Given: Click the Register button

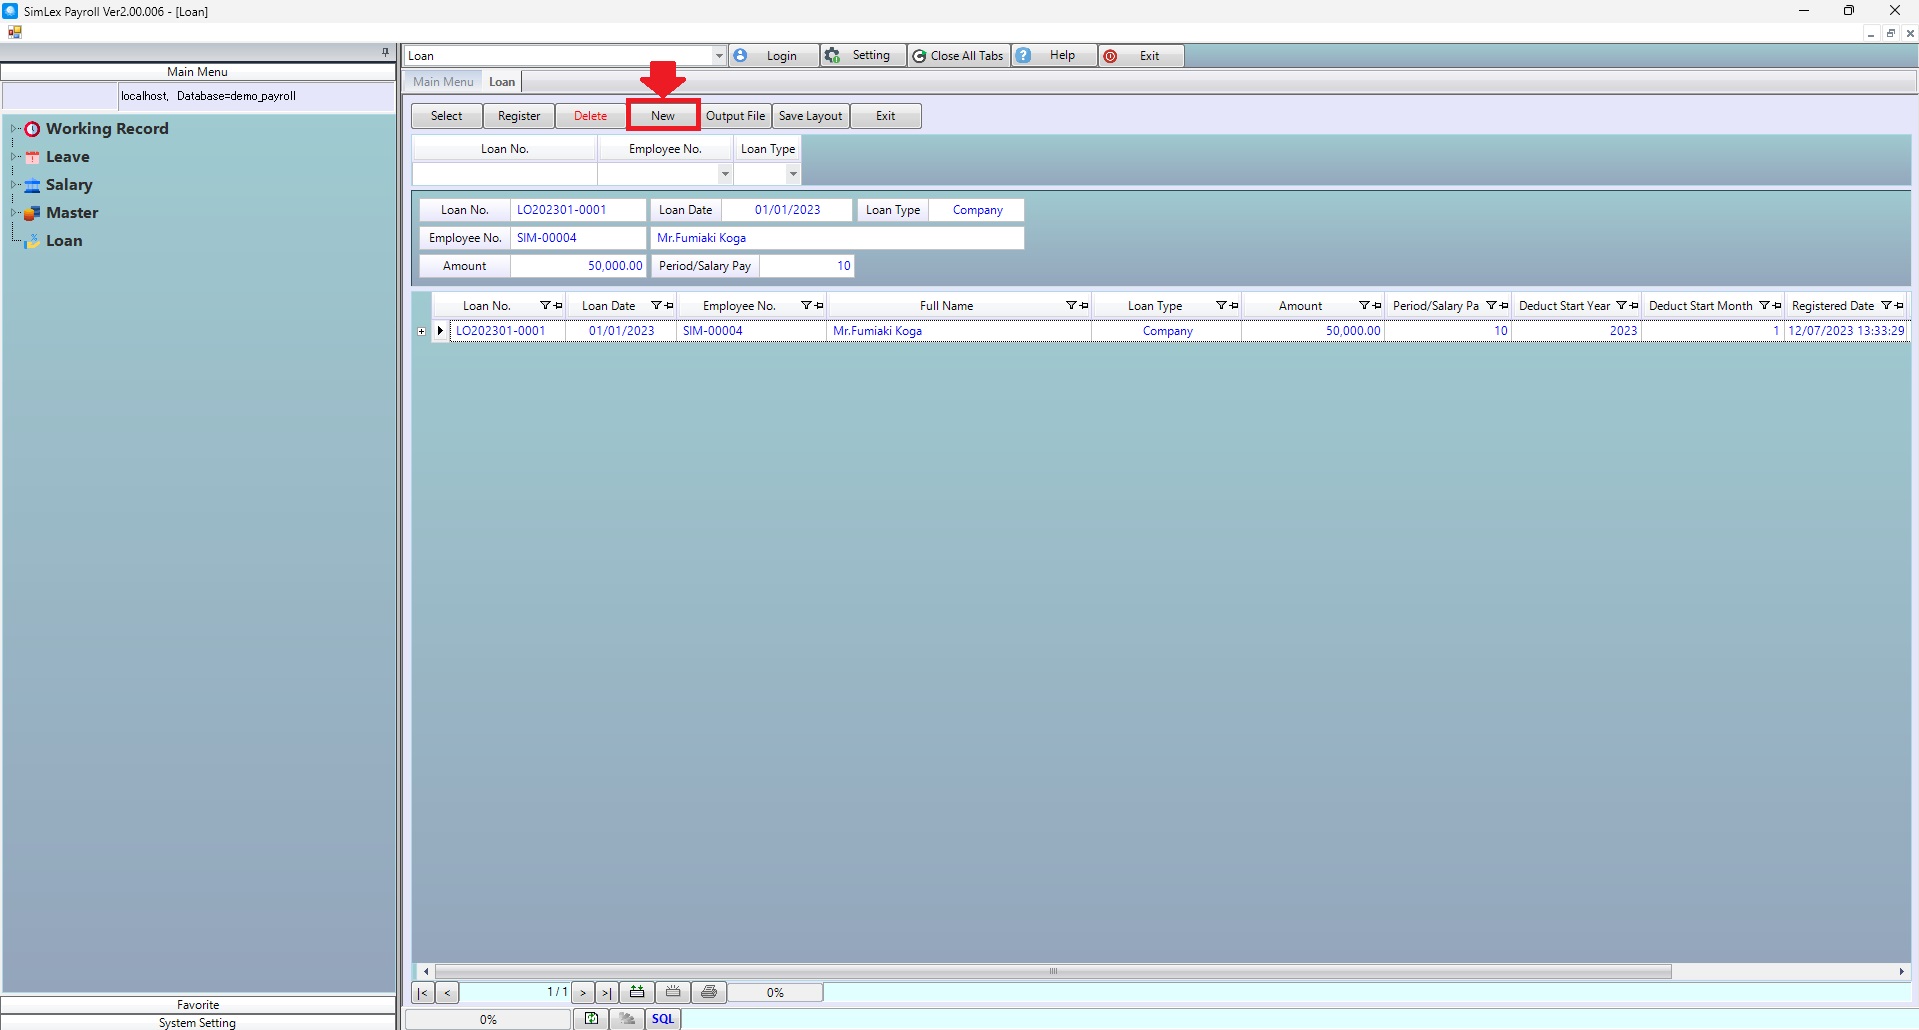Looking at the screenshot, I should [x=519, y=116].
